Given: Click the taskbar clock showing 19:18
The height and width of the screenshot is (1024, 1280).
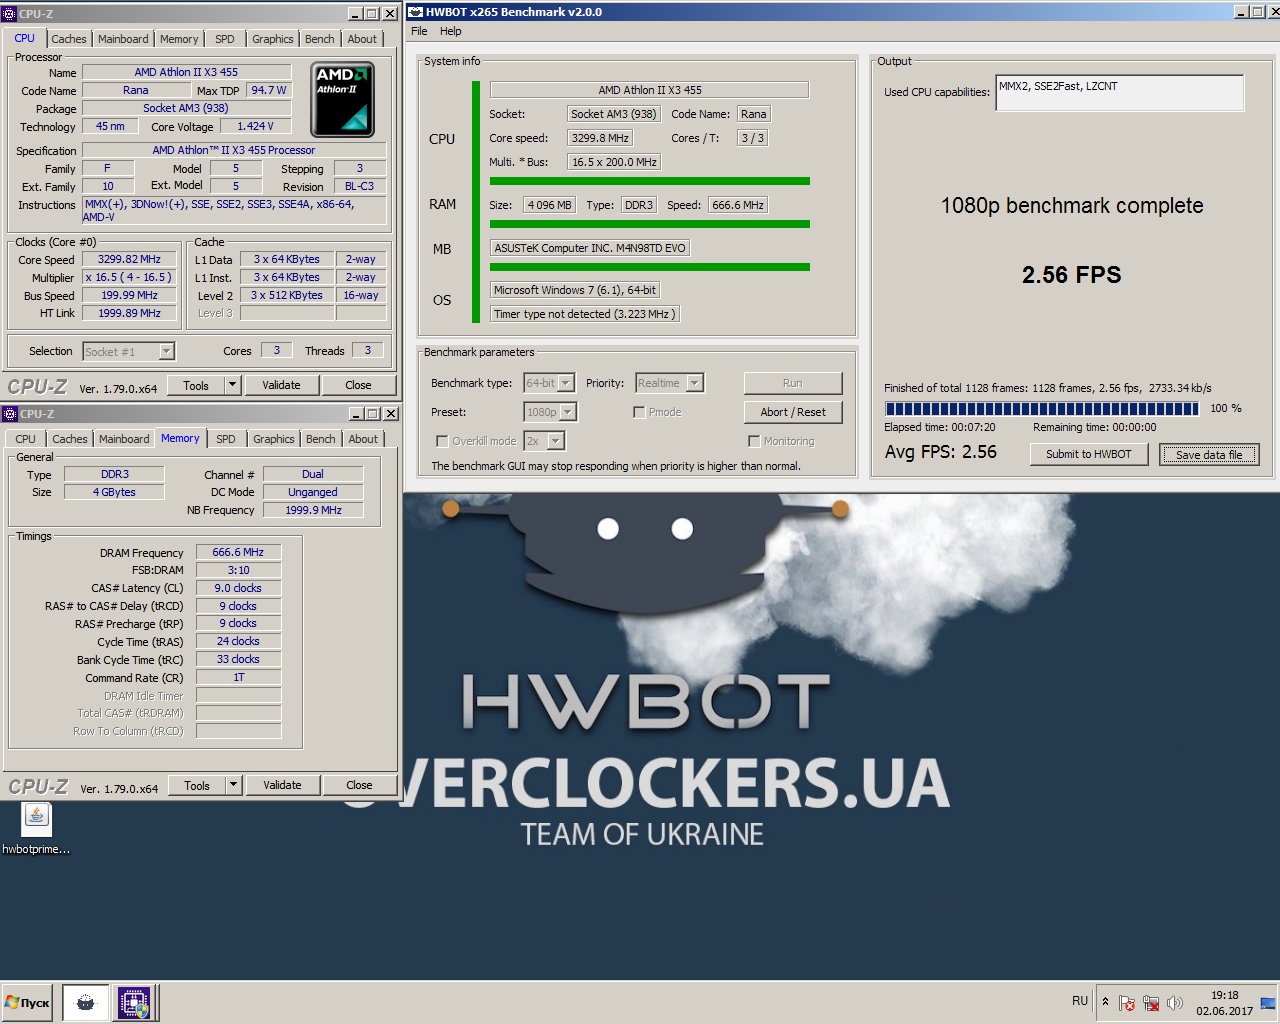Looking at the screenshot, I should pyautogui.click(x=1224, y=1002).
